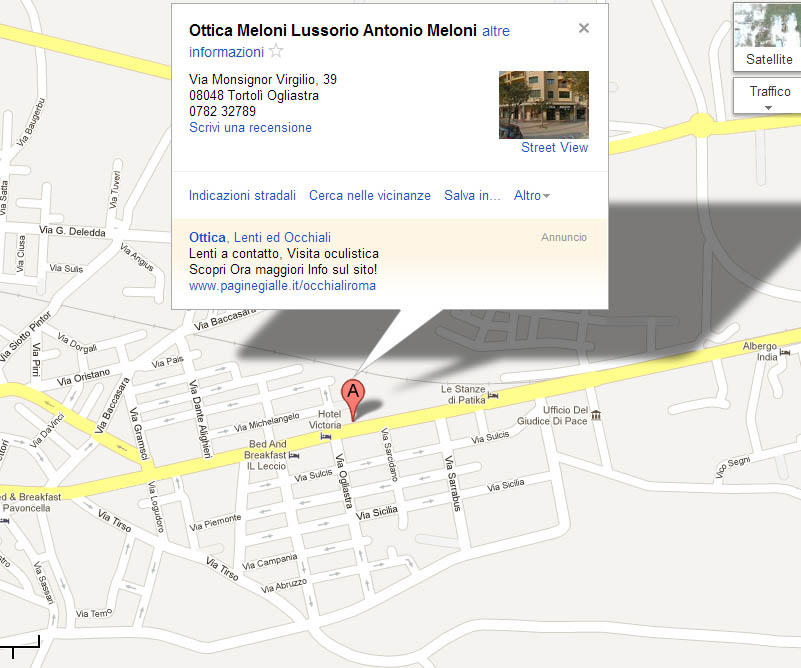Click the 'Via G. Deledda' street label

pos(72,231)
